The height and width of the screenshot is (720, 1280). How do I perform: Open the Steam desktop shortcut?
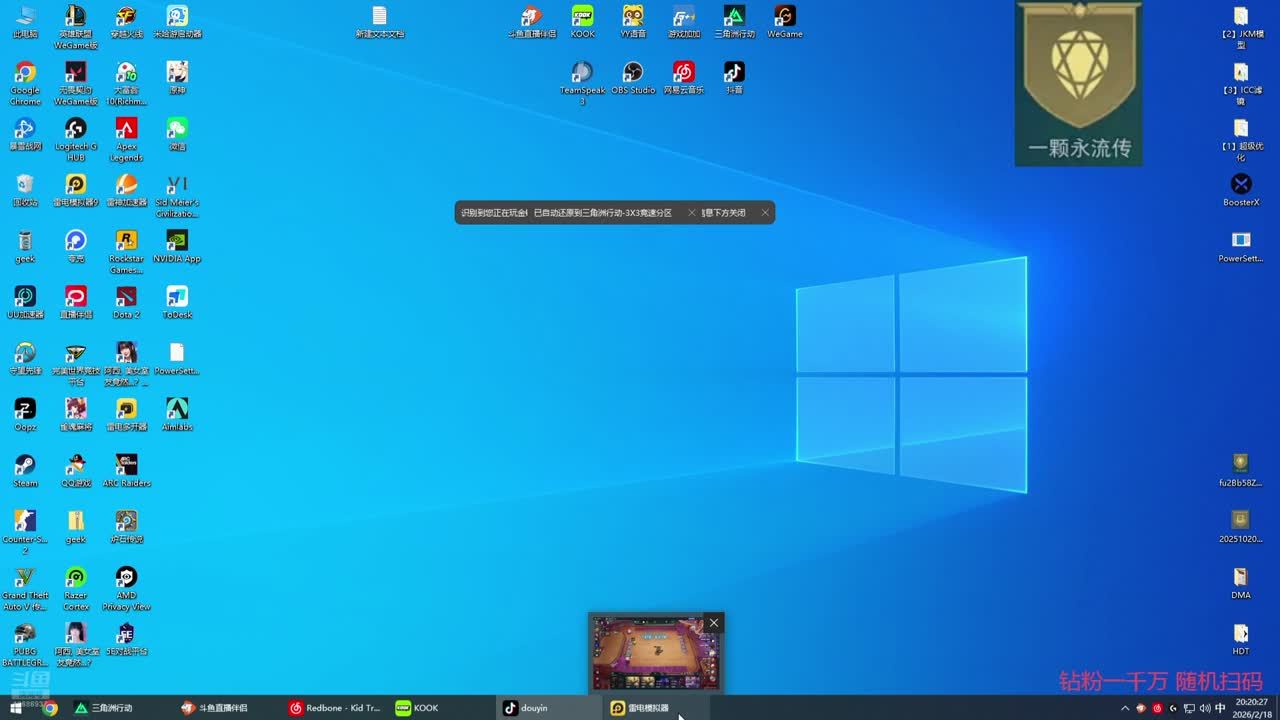(x=25, y=466)
